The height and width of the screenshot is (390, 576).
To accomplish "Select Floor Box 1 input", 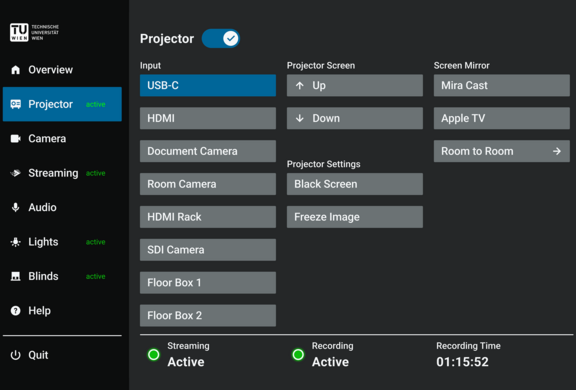I will [208, 283].
